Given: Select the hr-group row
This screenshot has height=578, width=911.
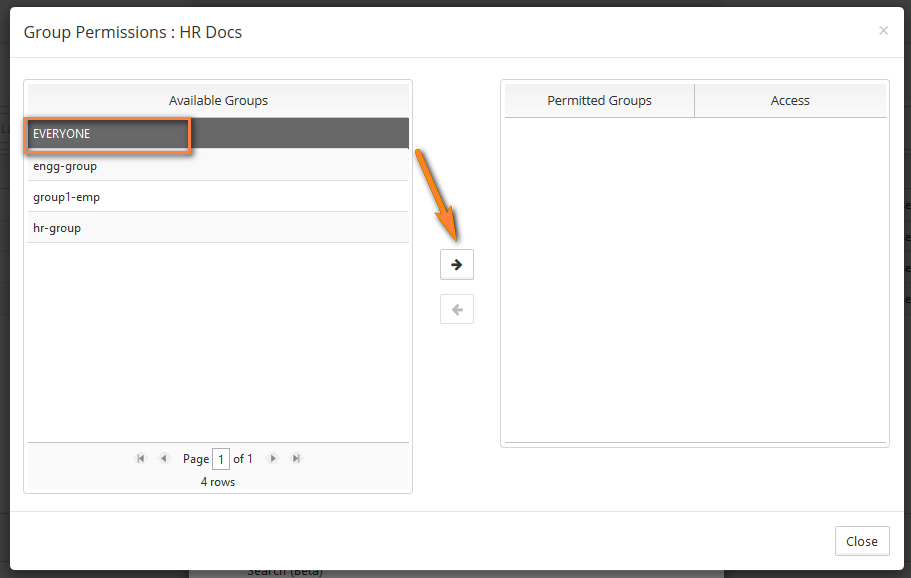Looking at the screenshot, I should pos(218,228).
